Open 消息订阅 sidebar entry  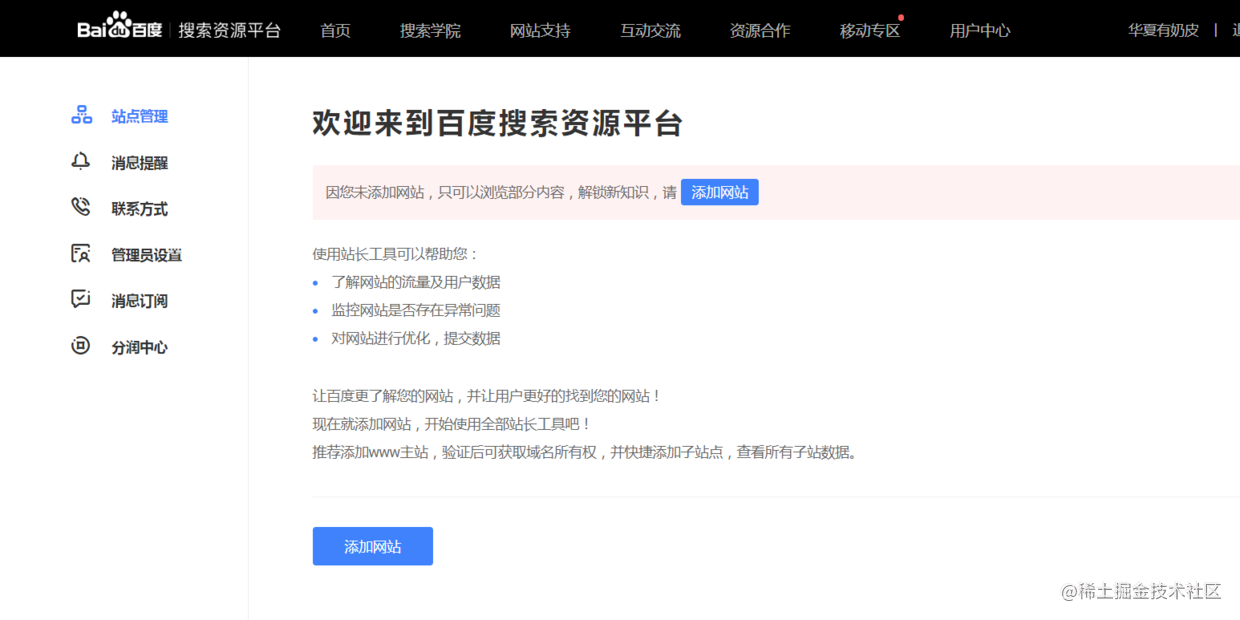click(x=140, y=301)
